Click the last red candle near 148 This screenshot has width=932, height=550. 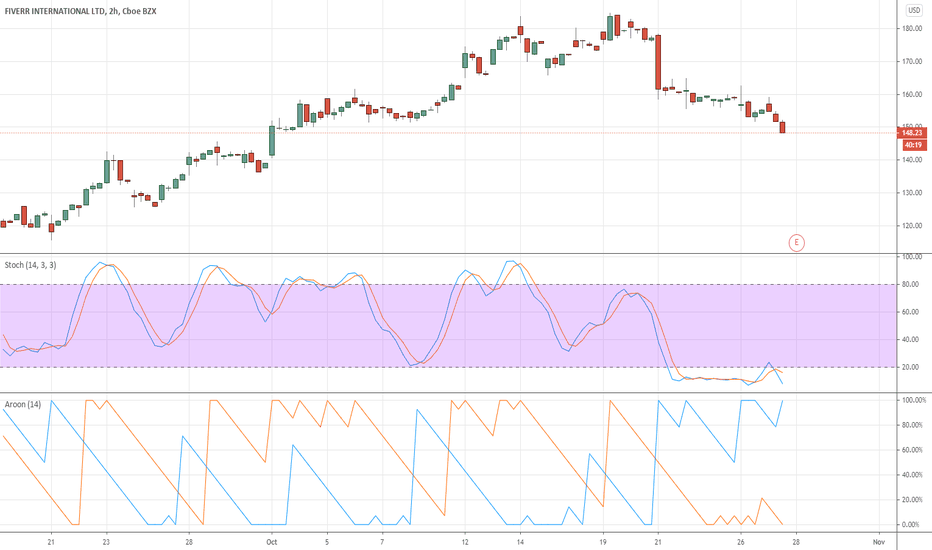coord(783,127)
